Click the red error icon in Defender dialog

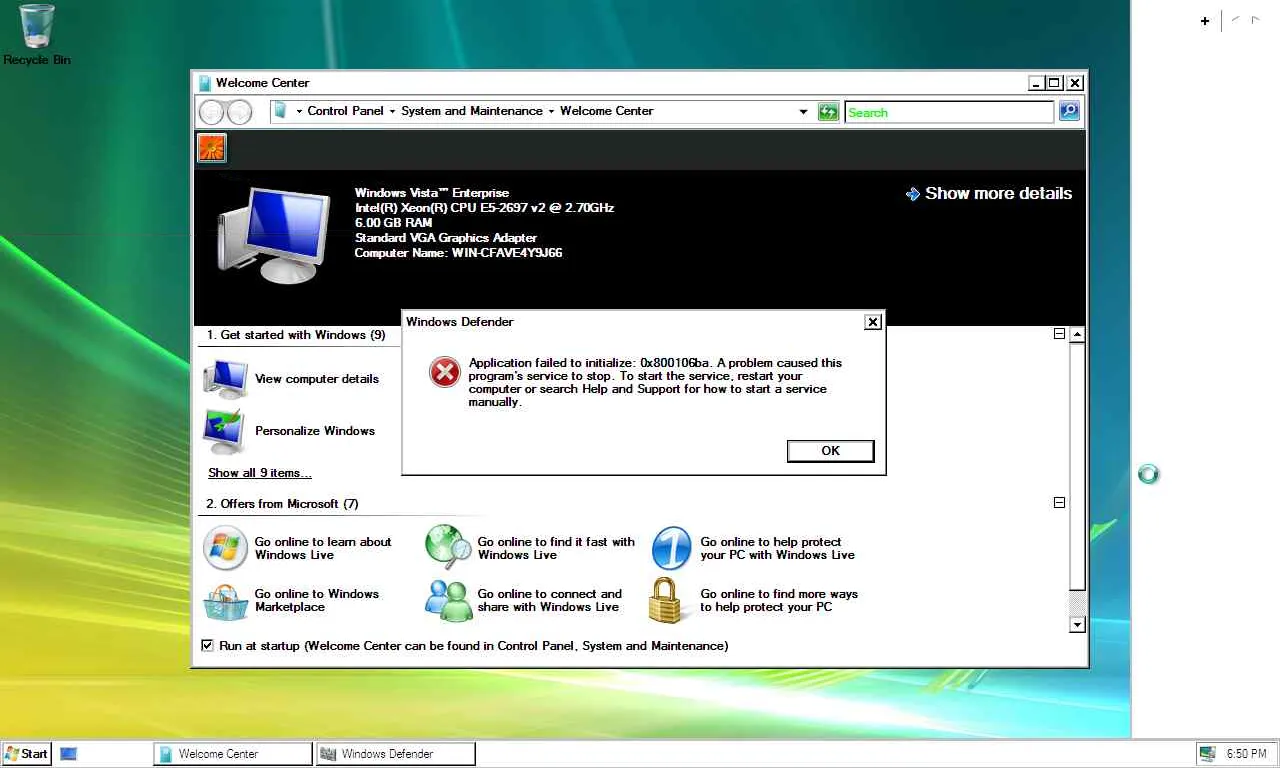(x=444, y=373)
